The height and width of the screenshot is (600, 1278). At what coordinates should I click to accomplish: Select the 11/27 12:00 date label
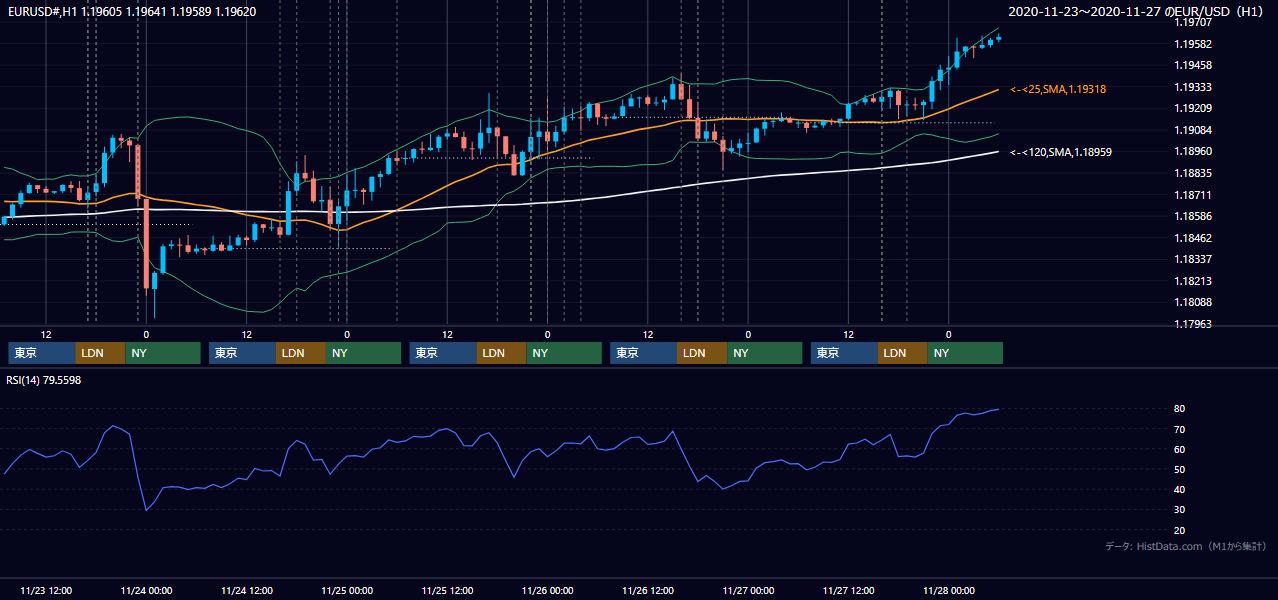point(848,590)
